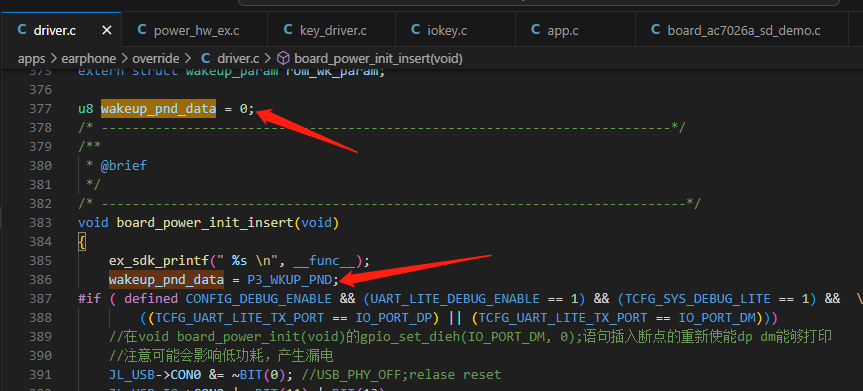Viewport: 863px width, 391px height.
Task: Click the u8 type keyword on line 377
Action: pyautogui.click(x=85, y=109)
